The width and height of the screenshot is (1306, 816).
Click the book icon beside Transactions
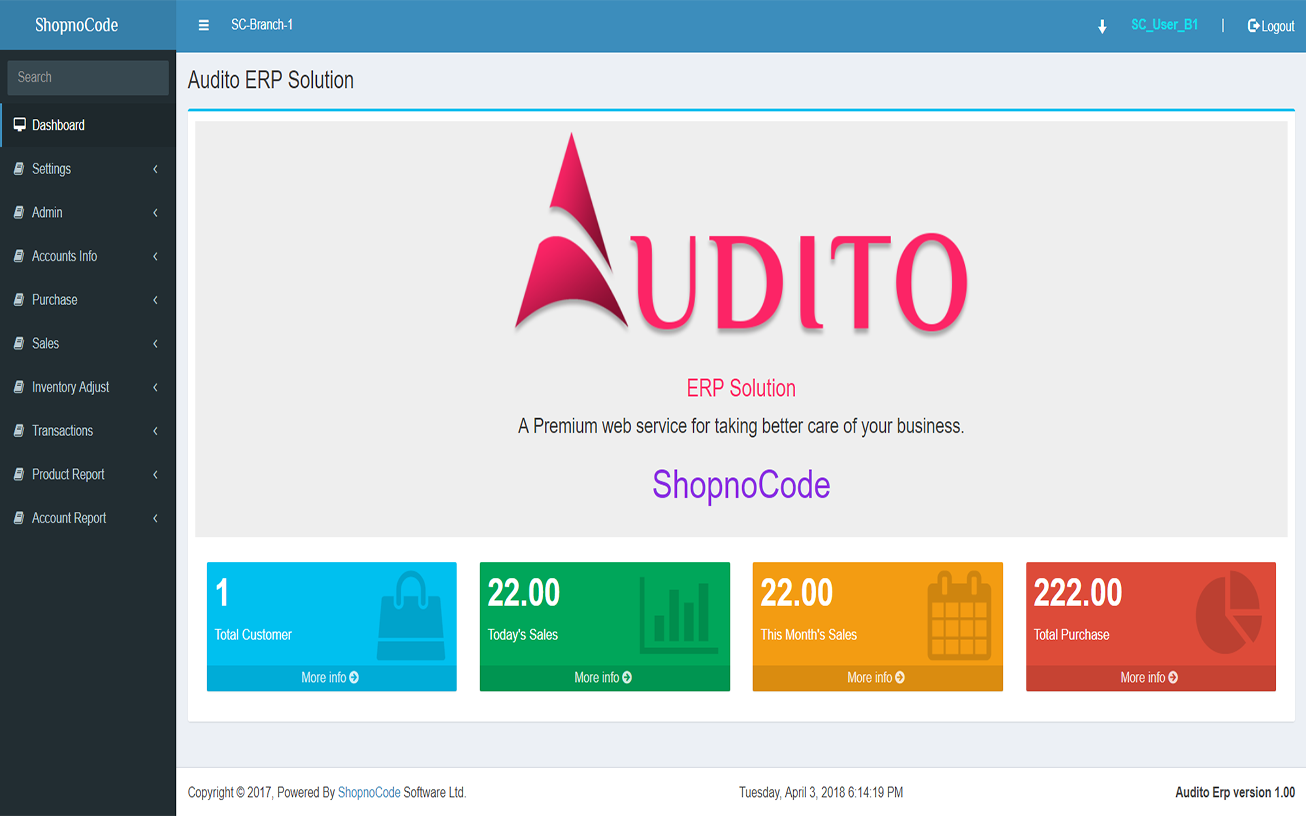coord(19,431)
